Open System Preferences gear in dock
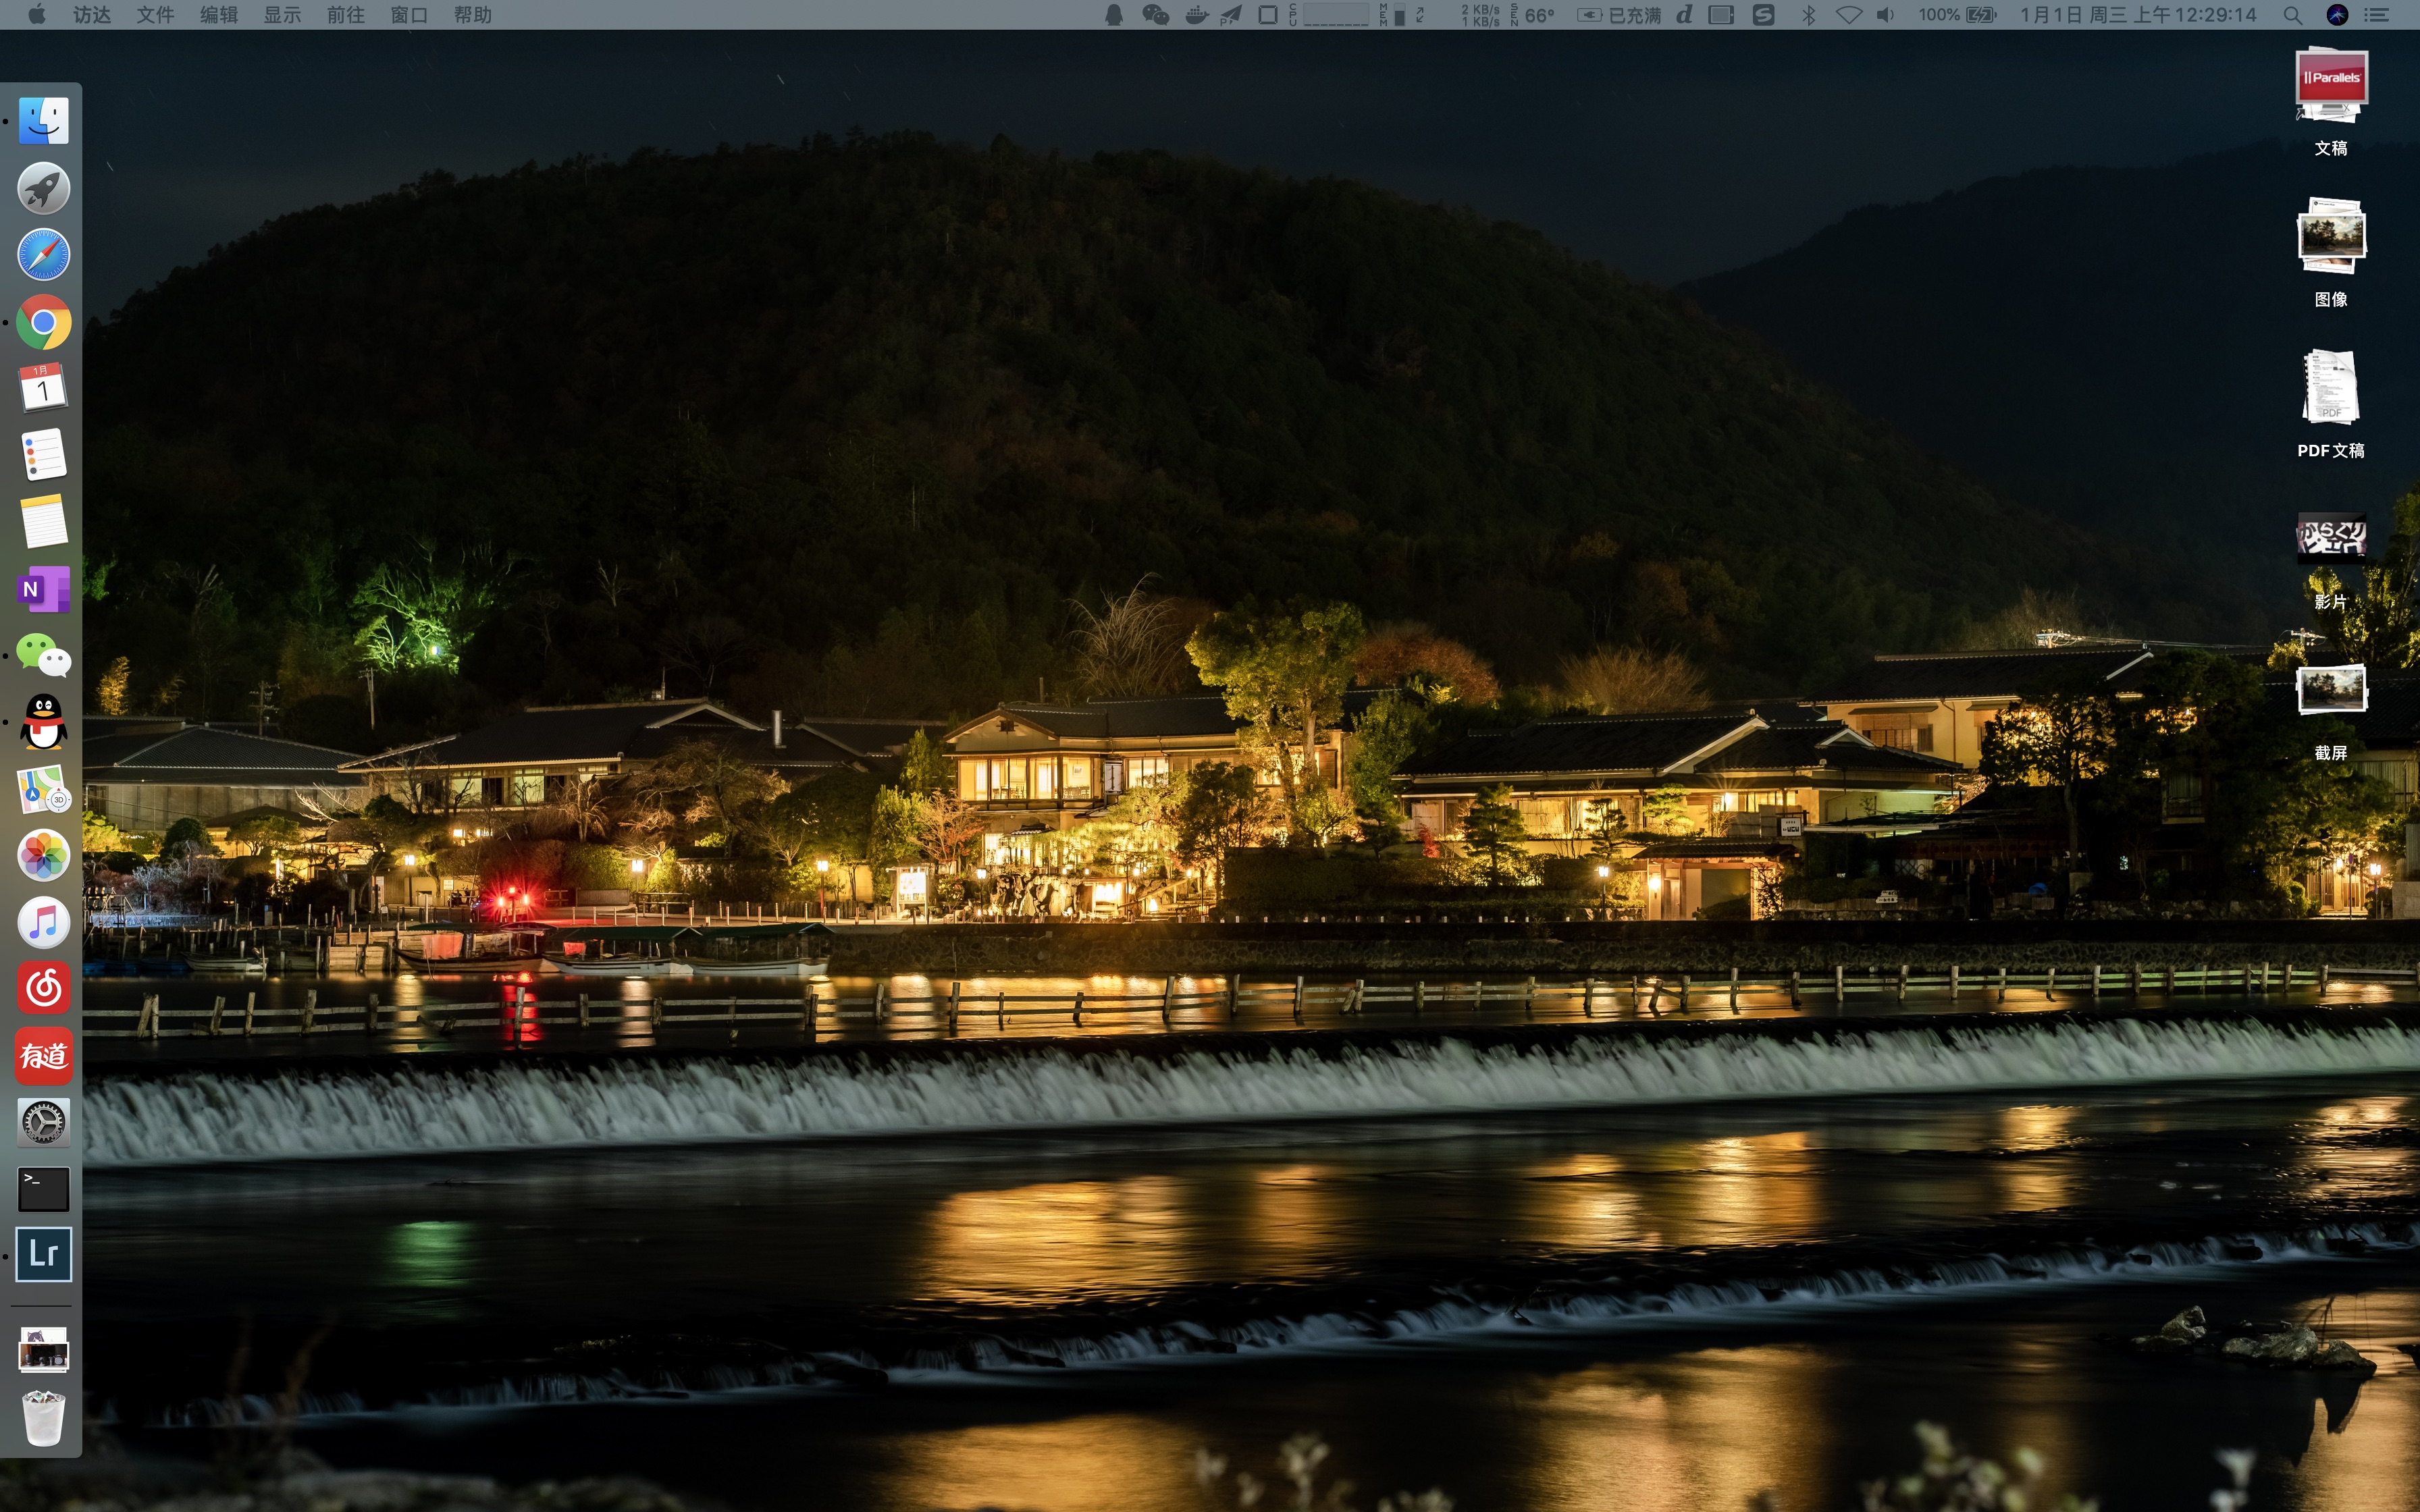 click(x=43, y=1122)
